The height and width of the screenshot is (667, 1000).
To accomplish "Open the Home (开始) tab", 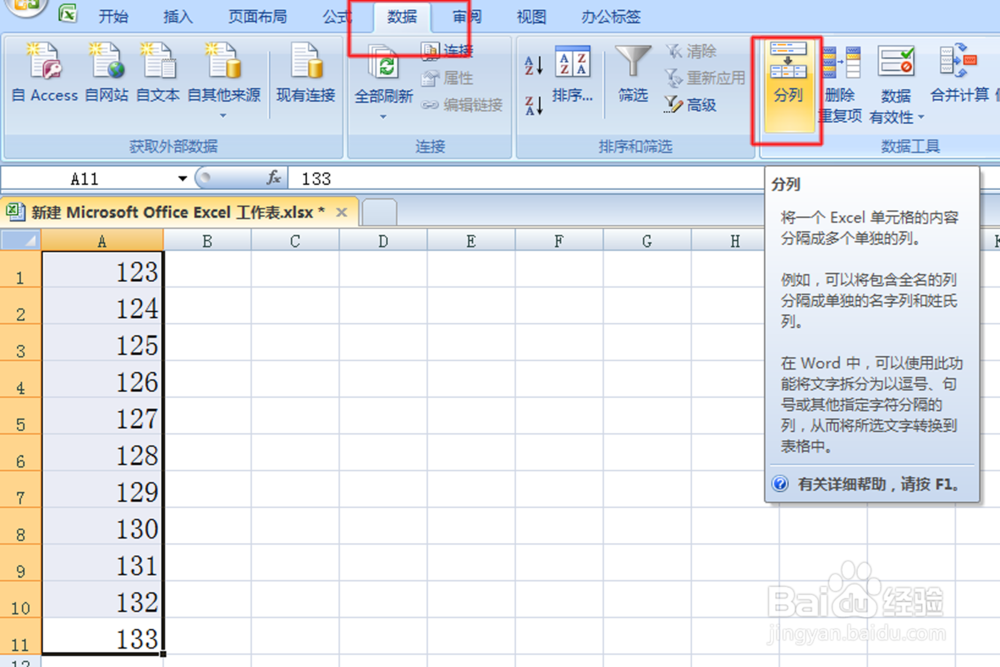I will 114,17.
